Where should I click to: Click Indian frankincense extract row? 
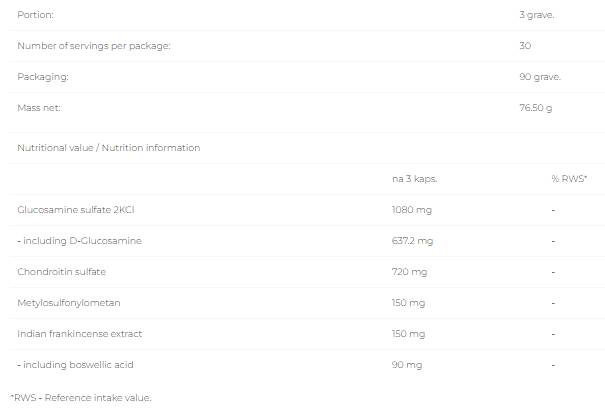[80, 333]
